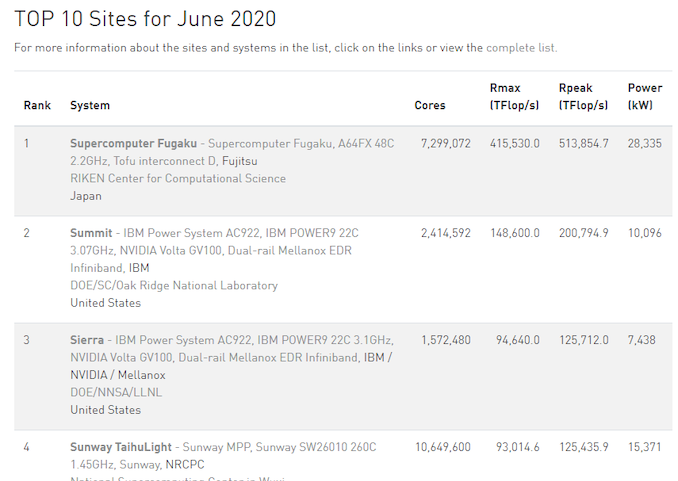
Task: Click NRCPC vendor name in TaihuLight row
Action: tap(185, 465)
